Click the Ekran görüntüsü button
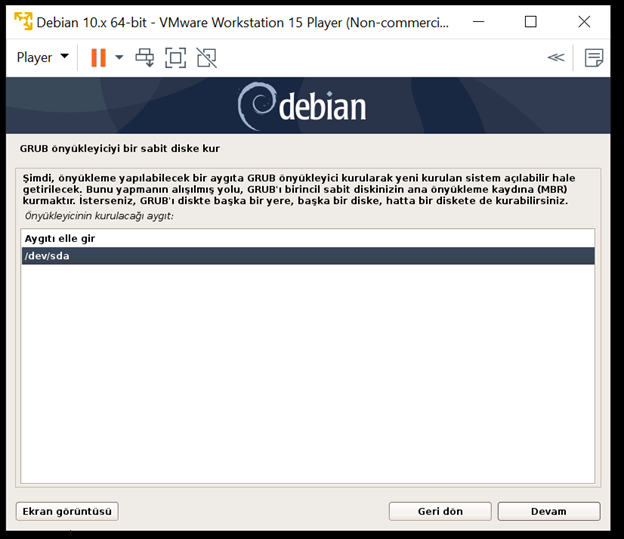The image size is (624, 539). (x=67, y=511)
